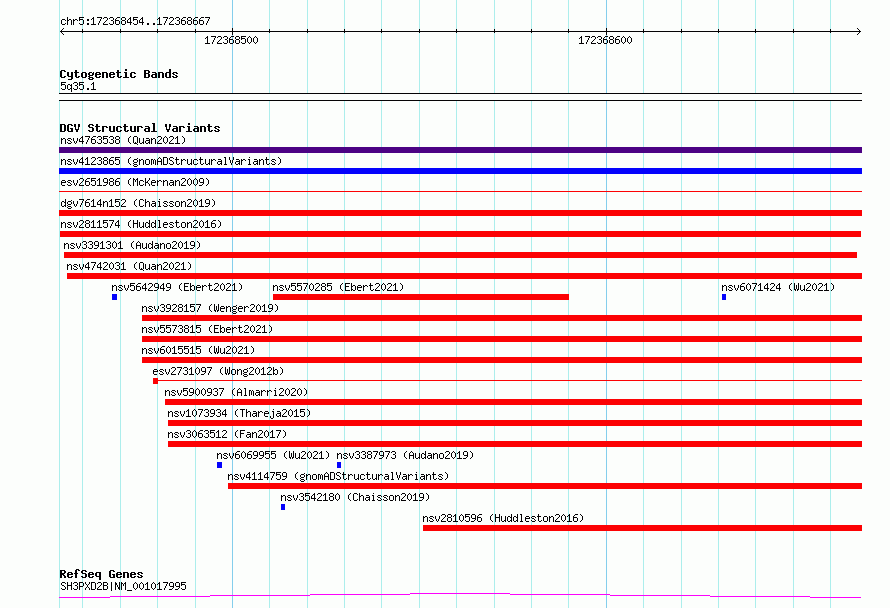The image size is (890, 608).
Task: Open esv2651986 (McKernan2009) variant label
Action: (135, 182)
